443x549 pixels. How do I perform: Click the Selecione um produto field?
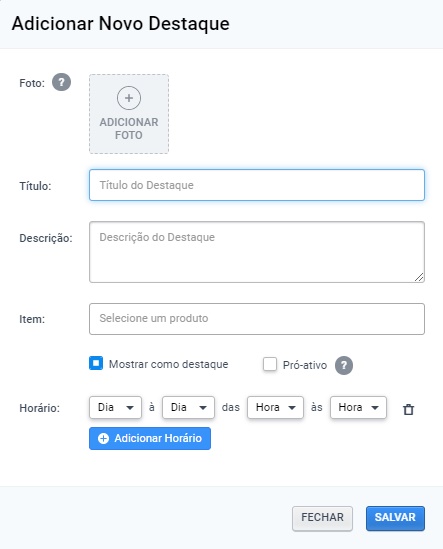[257, 319]
